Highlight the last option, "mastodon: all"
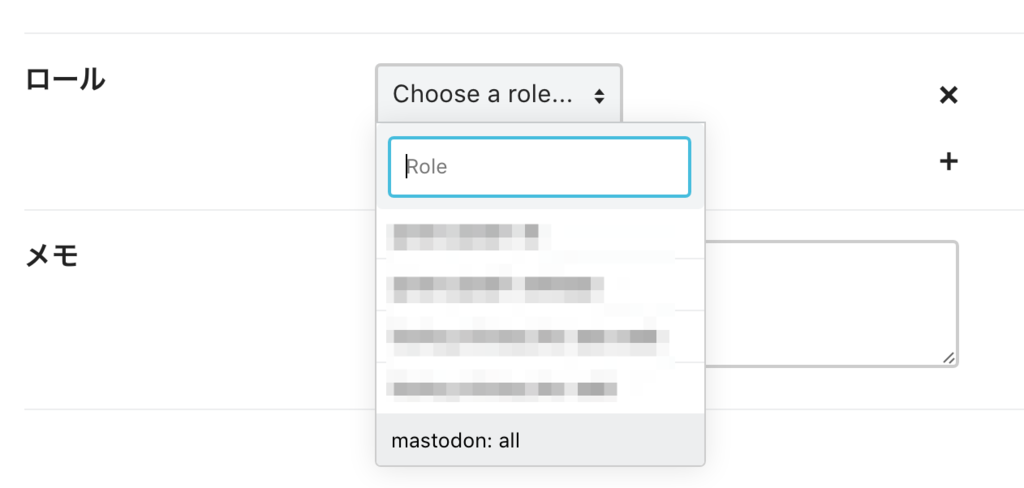 pyautogui.click(x=456, y=440)
